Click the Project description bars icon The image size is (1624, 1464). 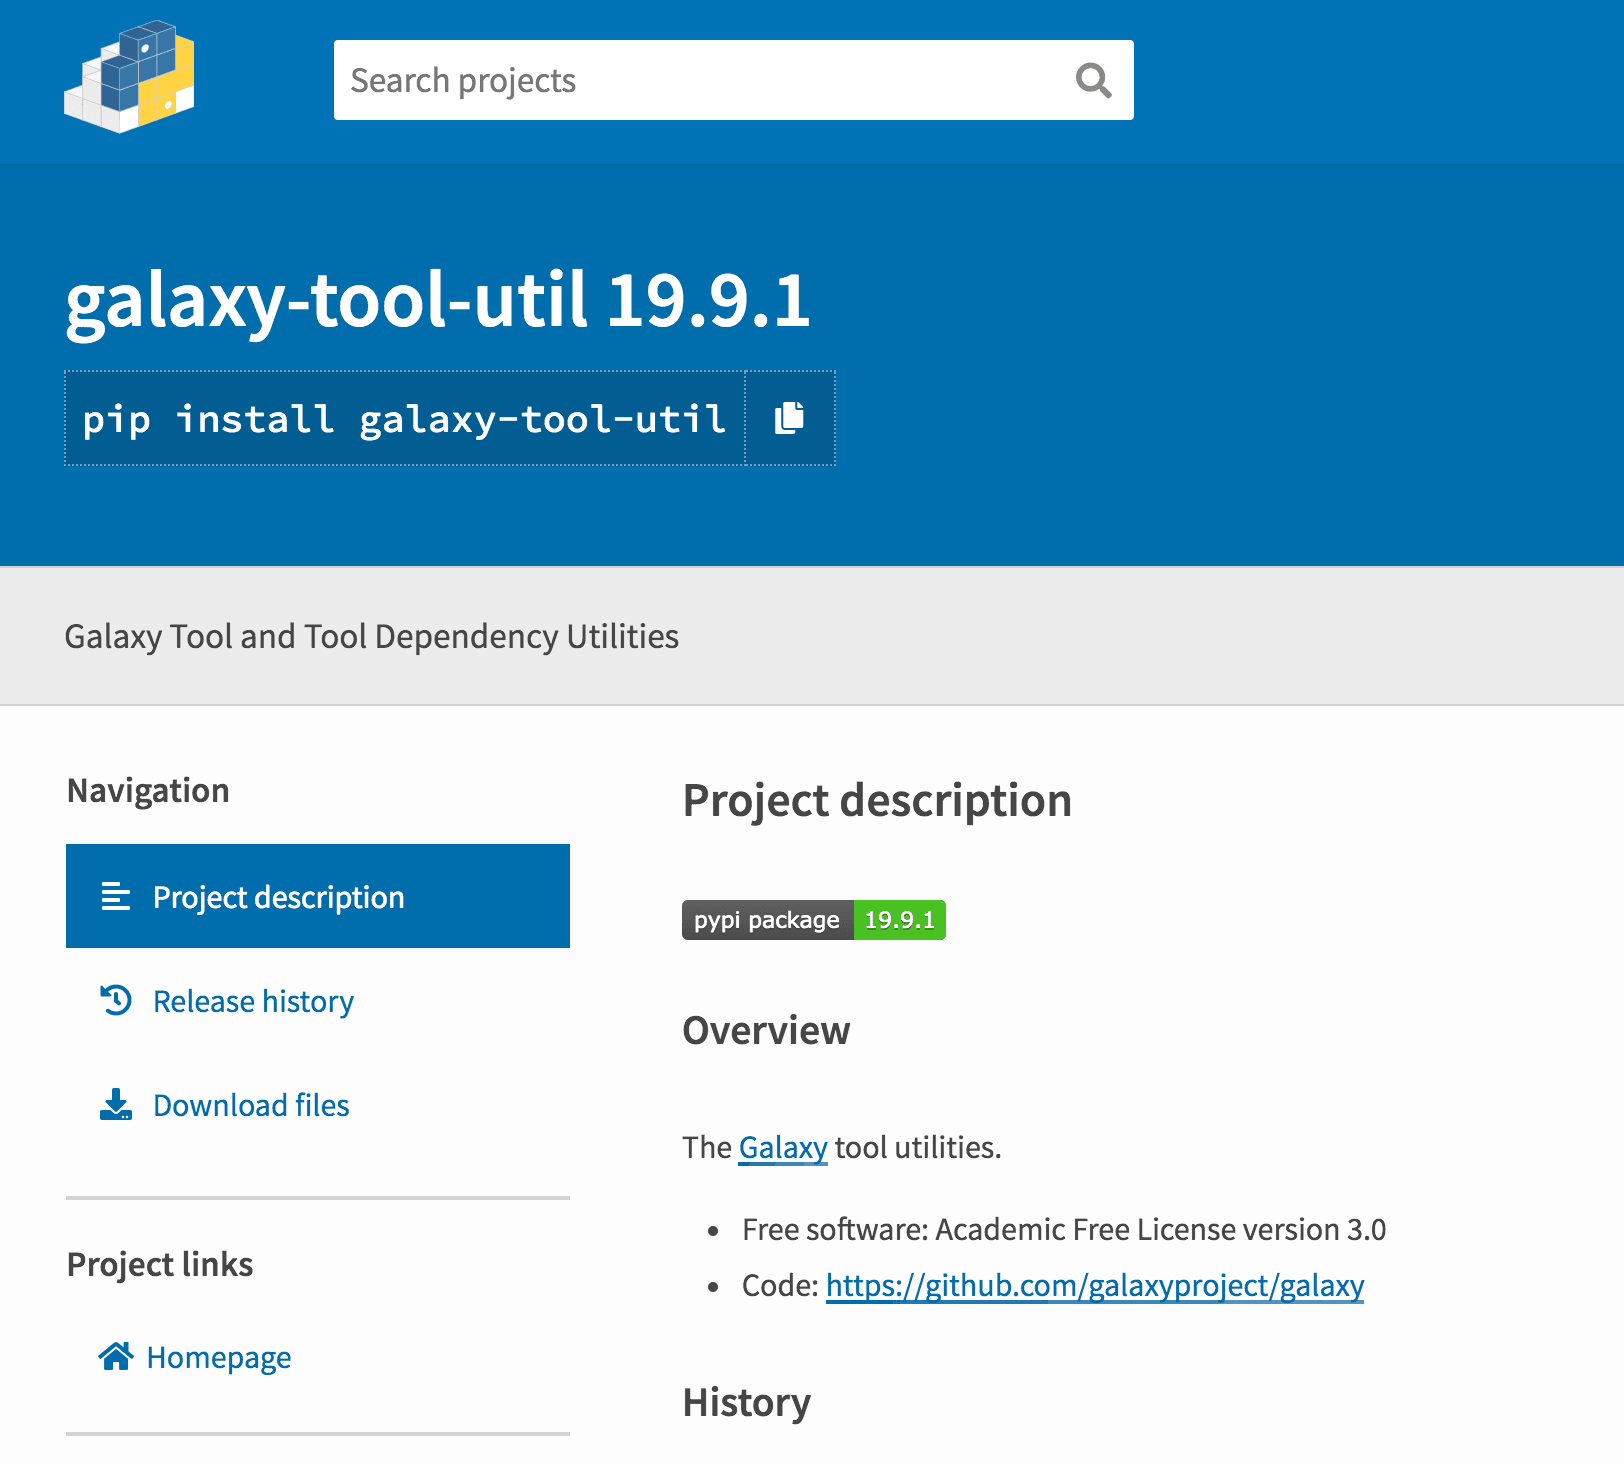click(x=115, y=896)
